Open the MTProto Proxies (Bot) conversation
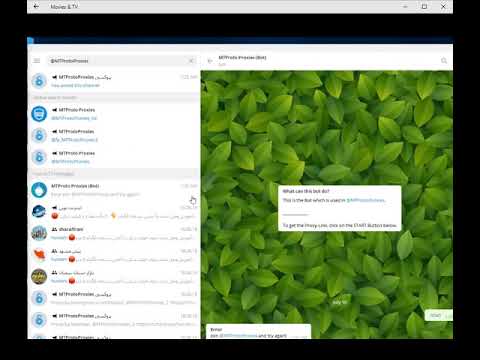The width and height of the screenshot is (480, 360). tap(114, 190)
